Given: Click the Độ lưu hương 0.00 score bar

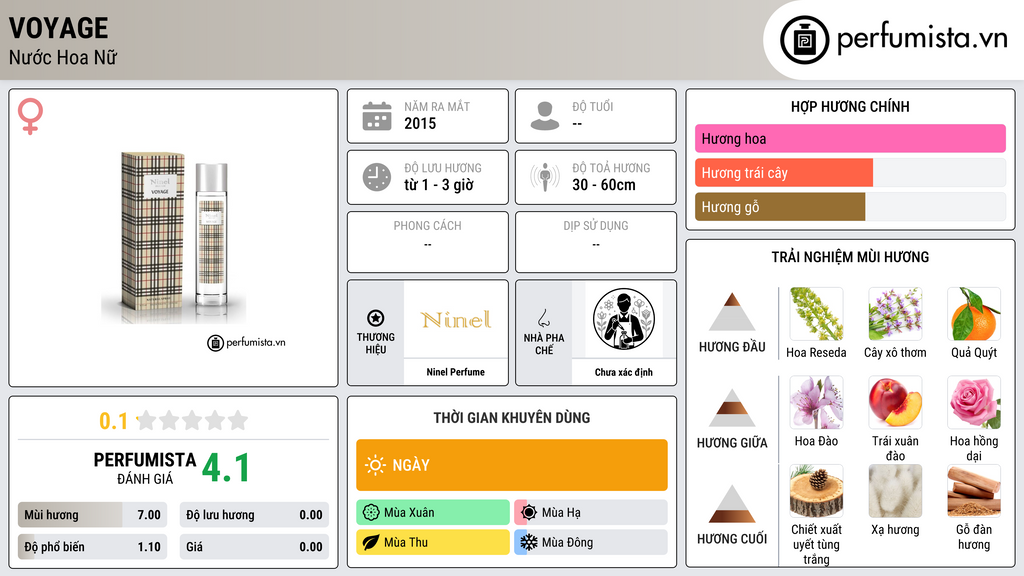Looking at the screenshot, I should (254, 515).
